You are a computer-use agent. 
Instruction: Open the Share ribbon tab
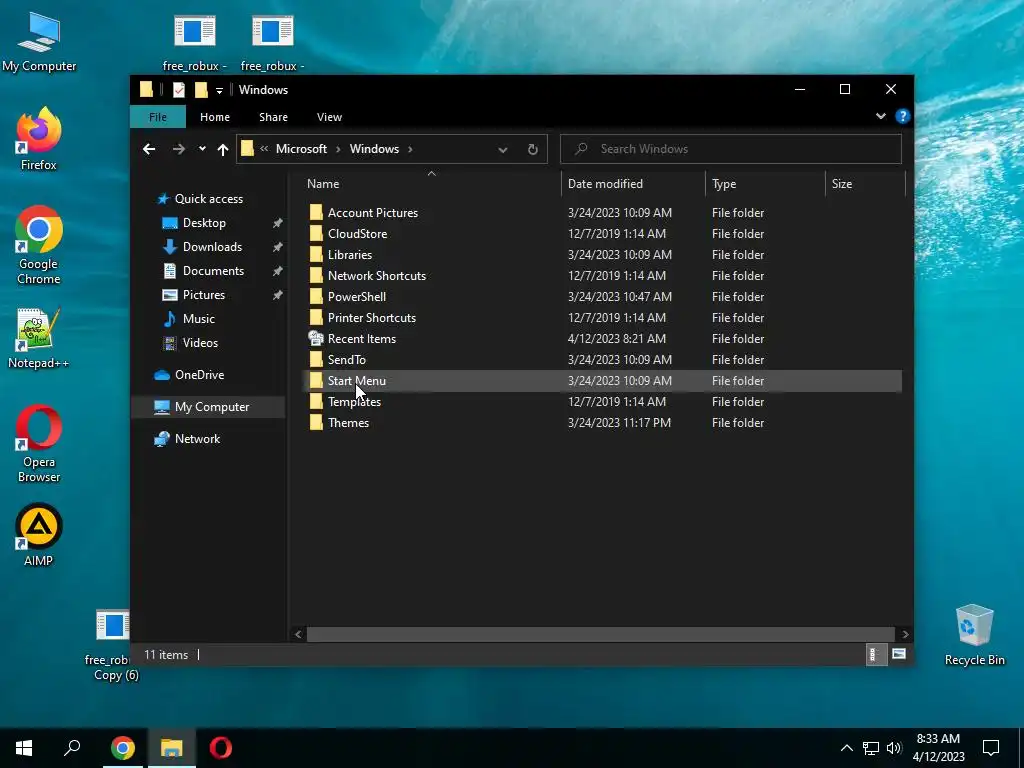(x=273, y=117)
